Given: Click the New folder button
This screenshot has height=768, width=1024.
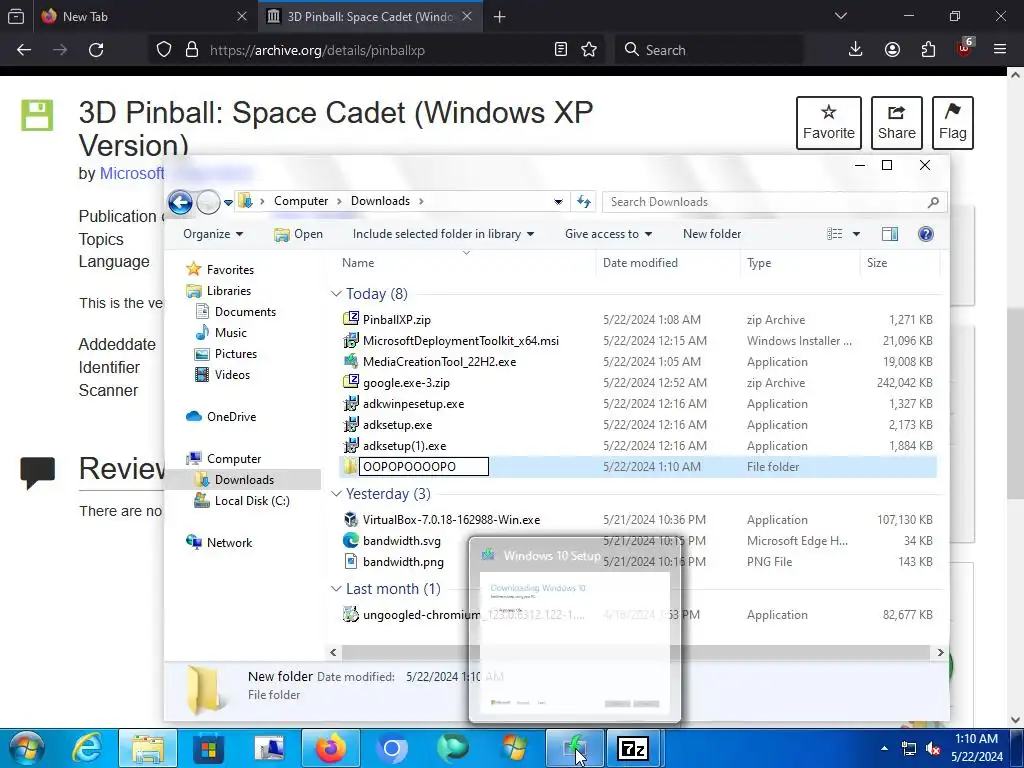Looking at the screenshot, I should 712,234.
